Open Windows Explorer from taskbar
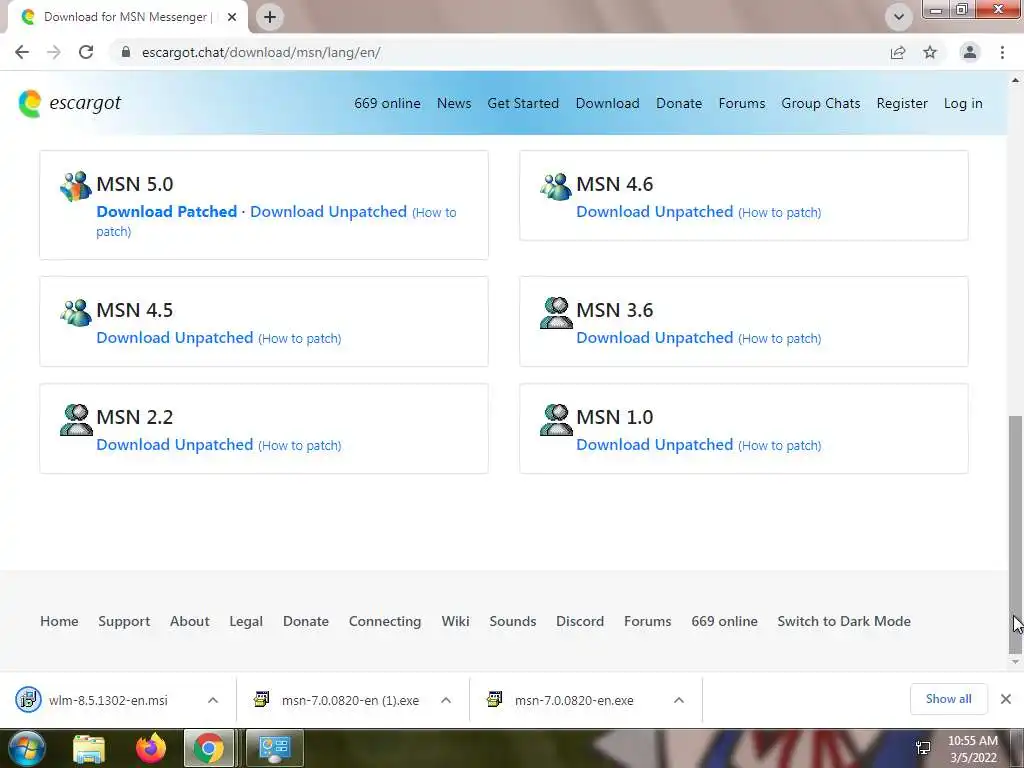 [x=88, y=748]
